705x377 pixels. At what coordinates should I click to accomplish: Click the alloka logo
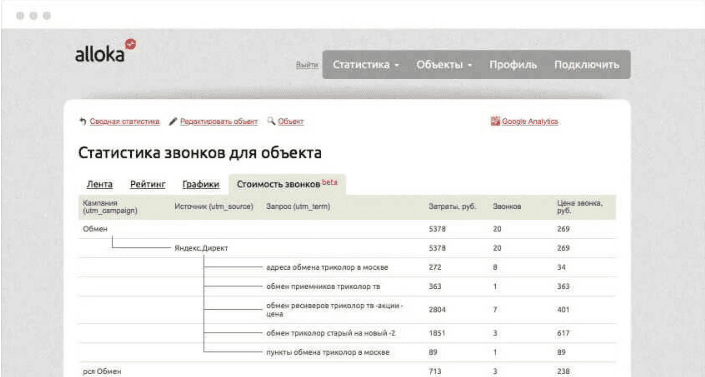click(105, 51)
